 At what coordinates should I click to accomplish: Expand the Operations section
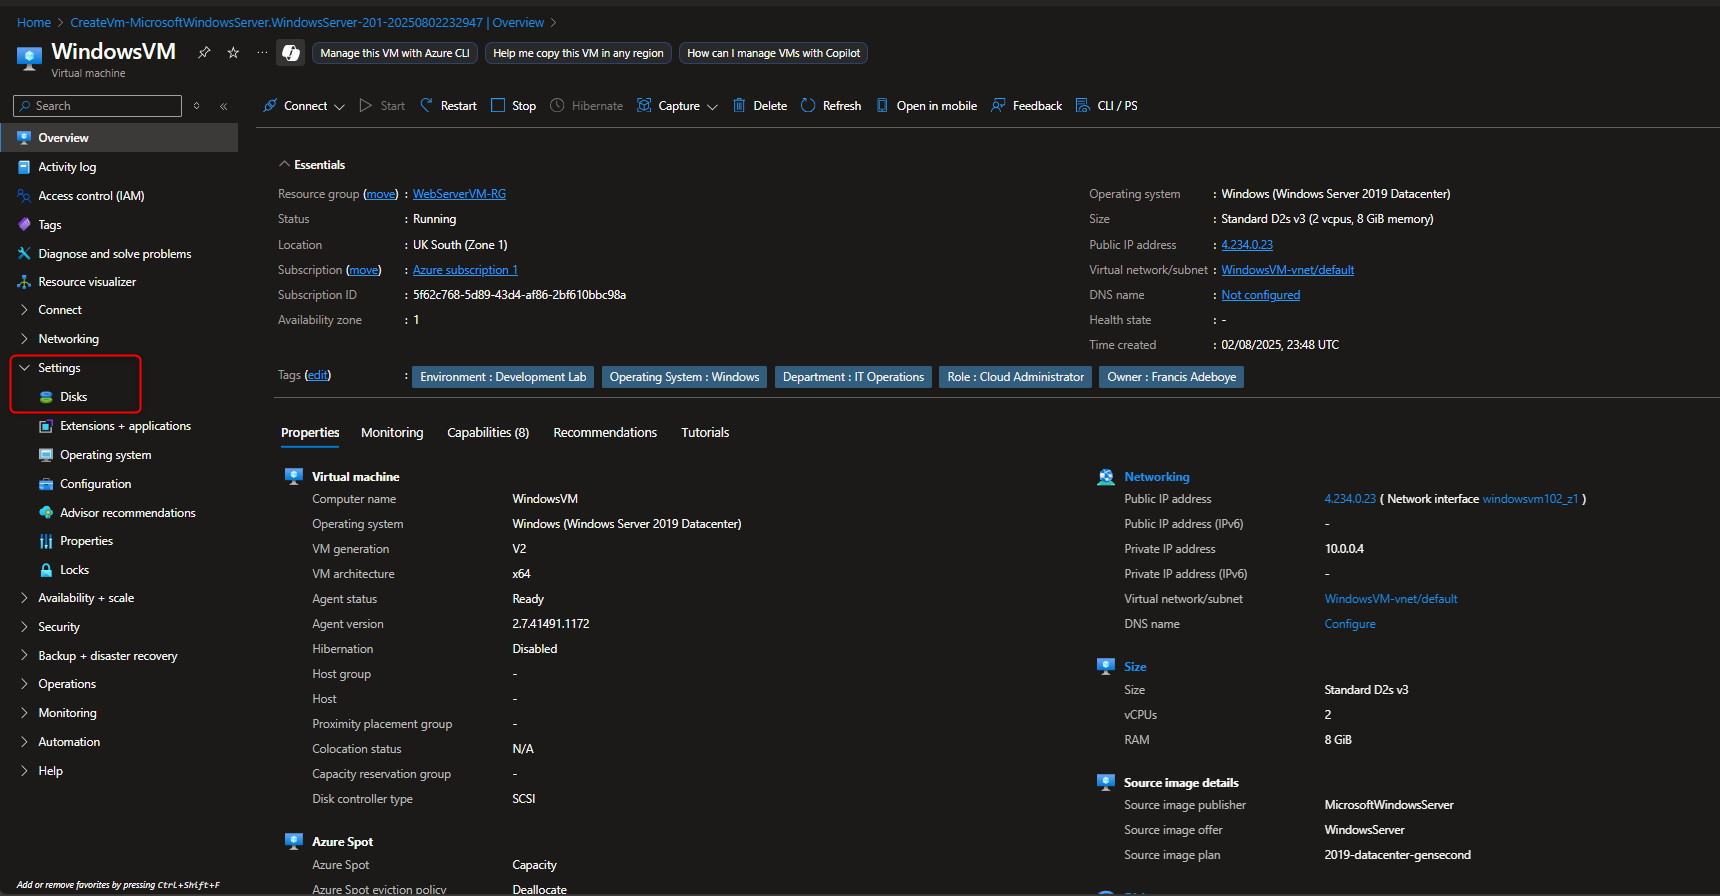point(67,684)
